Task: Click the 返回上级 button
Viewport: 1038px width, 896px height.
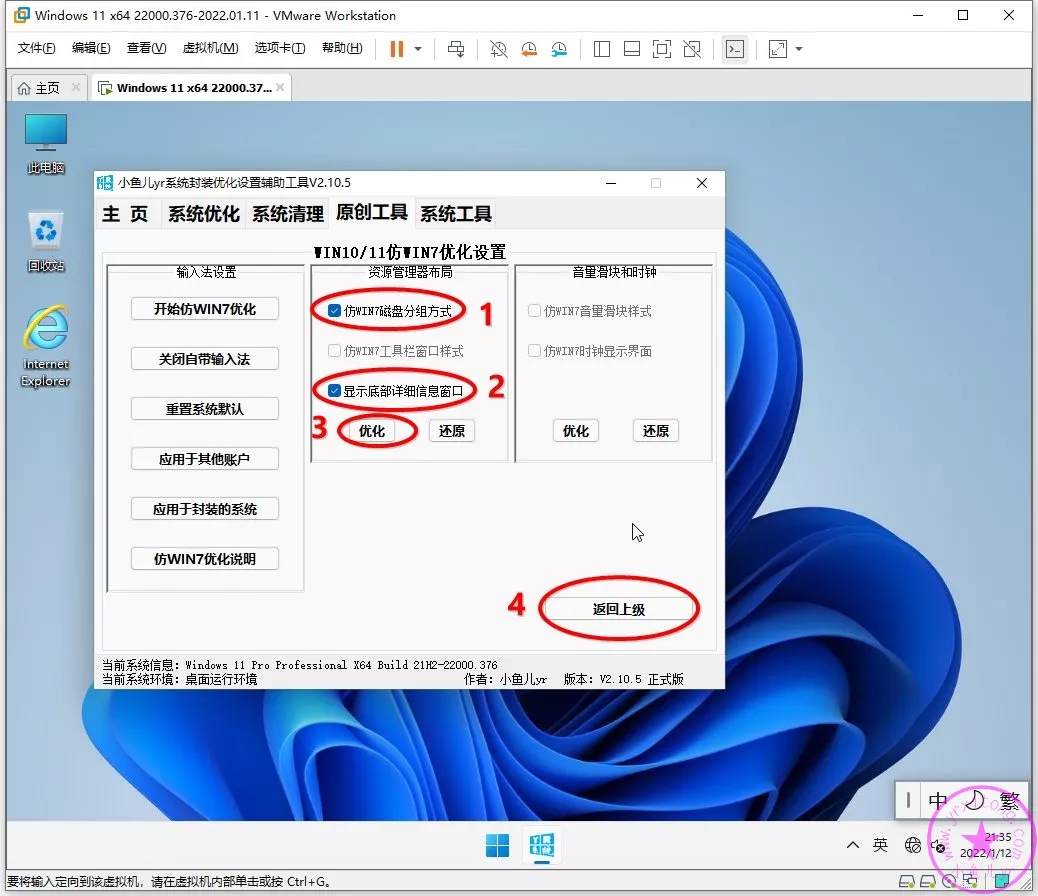Action: [x=618, y=609]
